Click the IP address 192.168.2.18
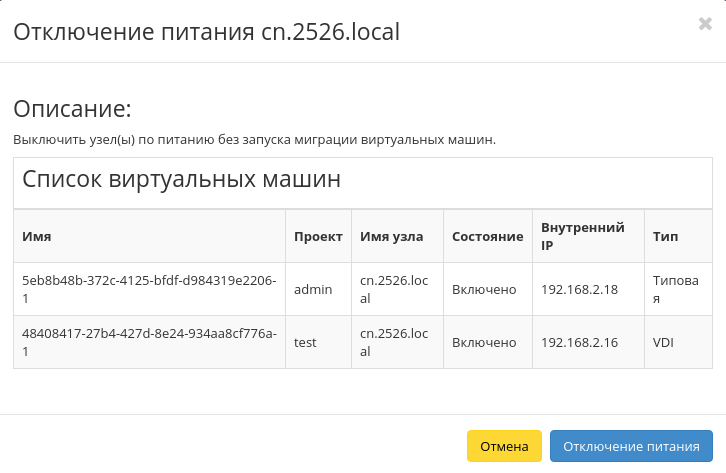Image resolution: width=726 pixels, height=473 pixels. click(579, 289)
